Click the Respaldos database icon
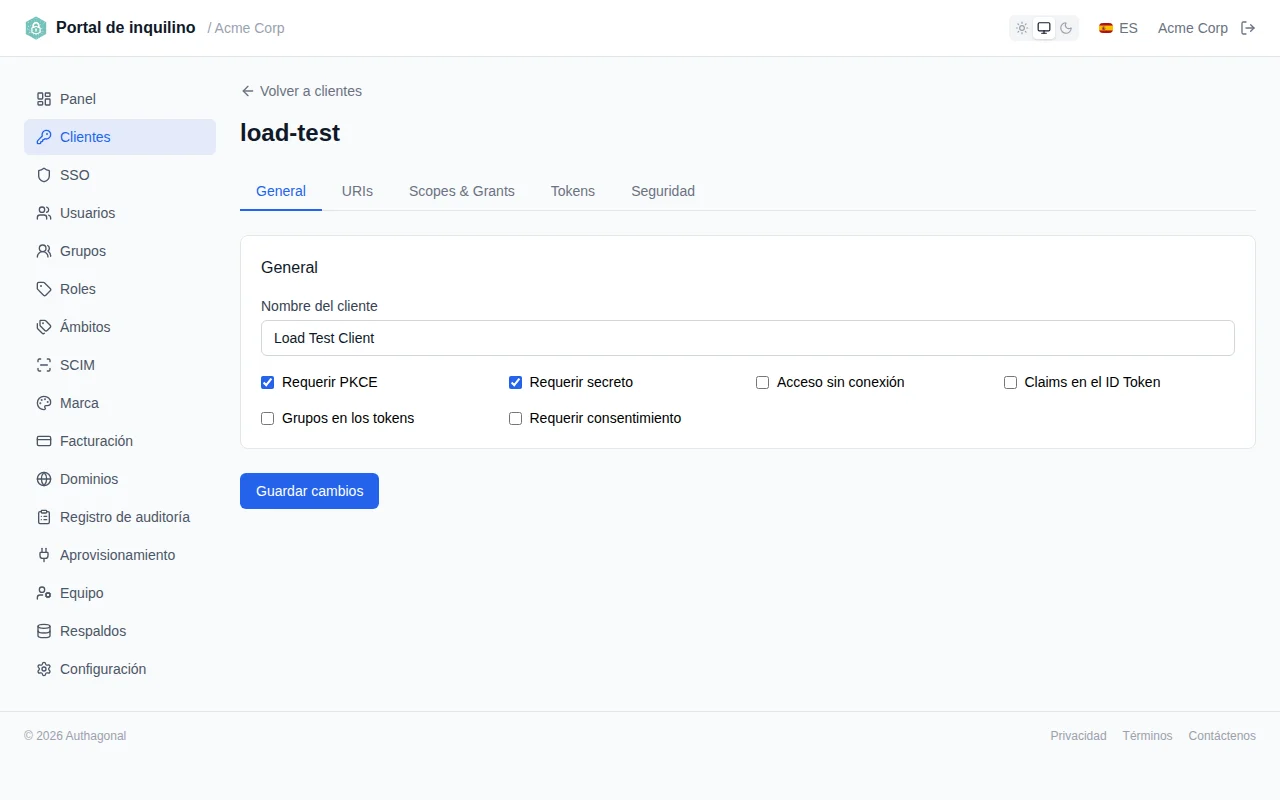Viewport: 1280px width, 800px height. [x=44, y=631]
